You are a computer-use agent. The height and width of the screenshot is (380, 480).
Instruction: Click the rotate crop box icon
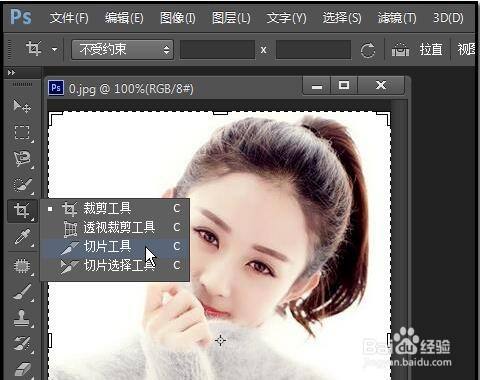point(368,50)
